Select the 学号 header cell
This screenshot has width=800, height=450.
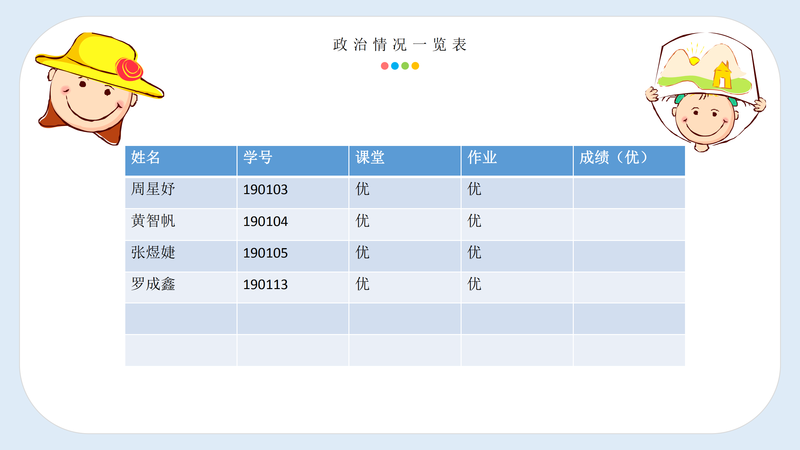click(293, 161)
